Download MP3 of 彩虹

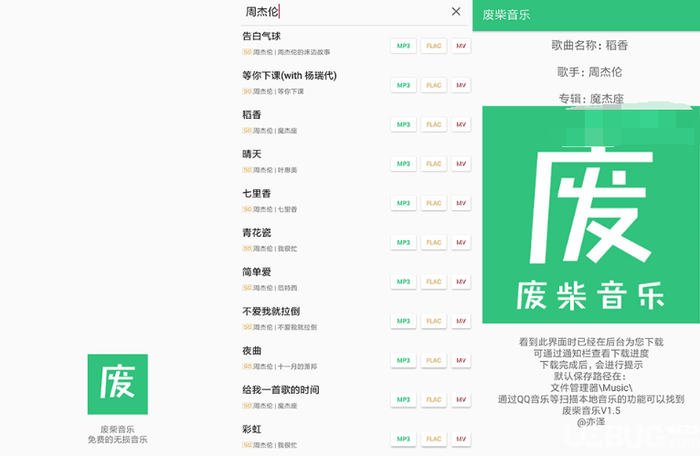click(403, 439)
